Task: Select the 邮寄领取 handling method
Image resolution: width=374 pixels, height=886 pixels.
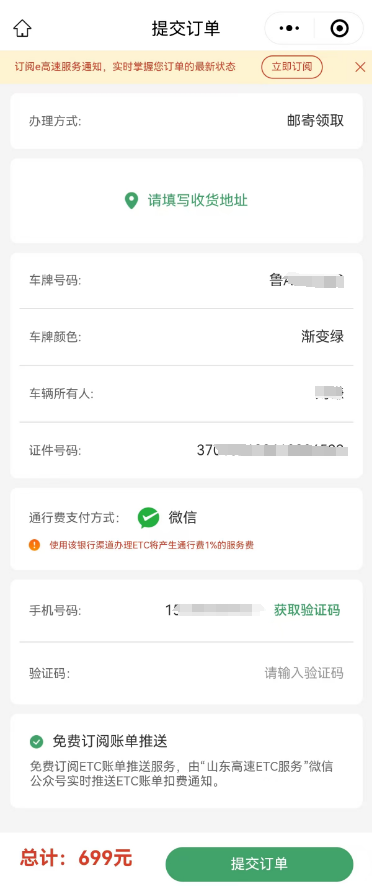Action: [315, 121]
